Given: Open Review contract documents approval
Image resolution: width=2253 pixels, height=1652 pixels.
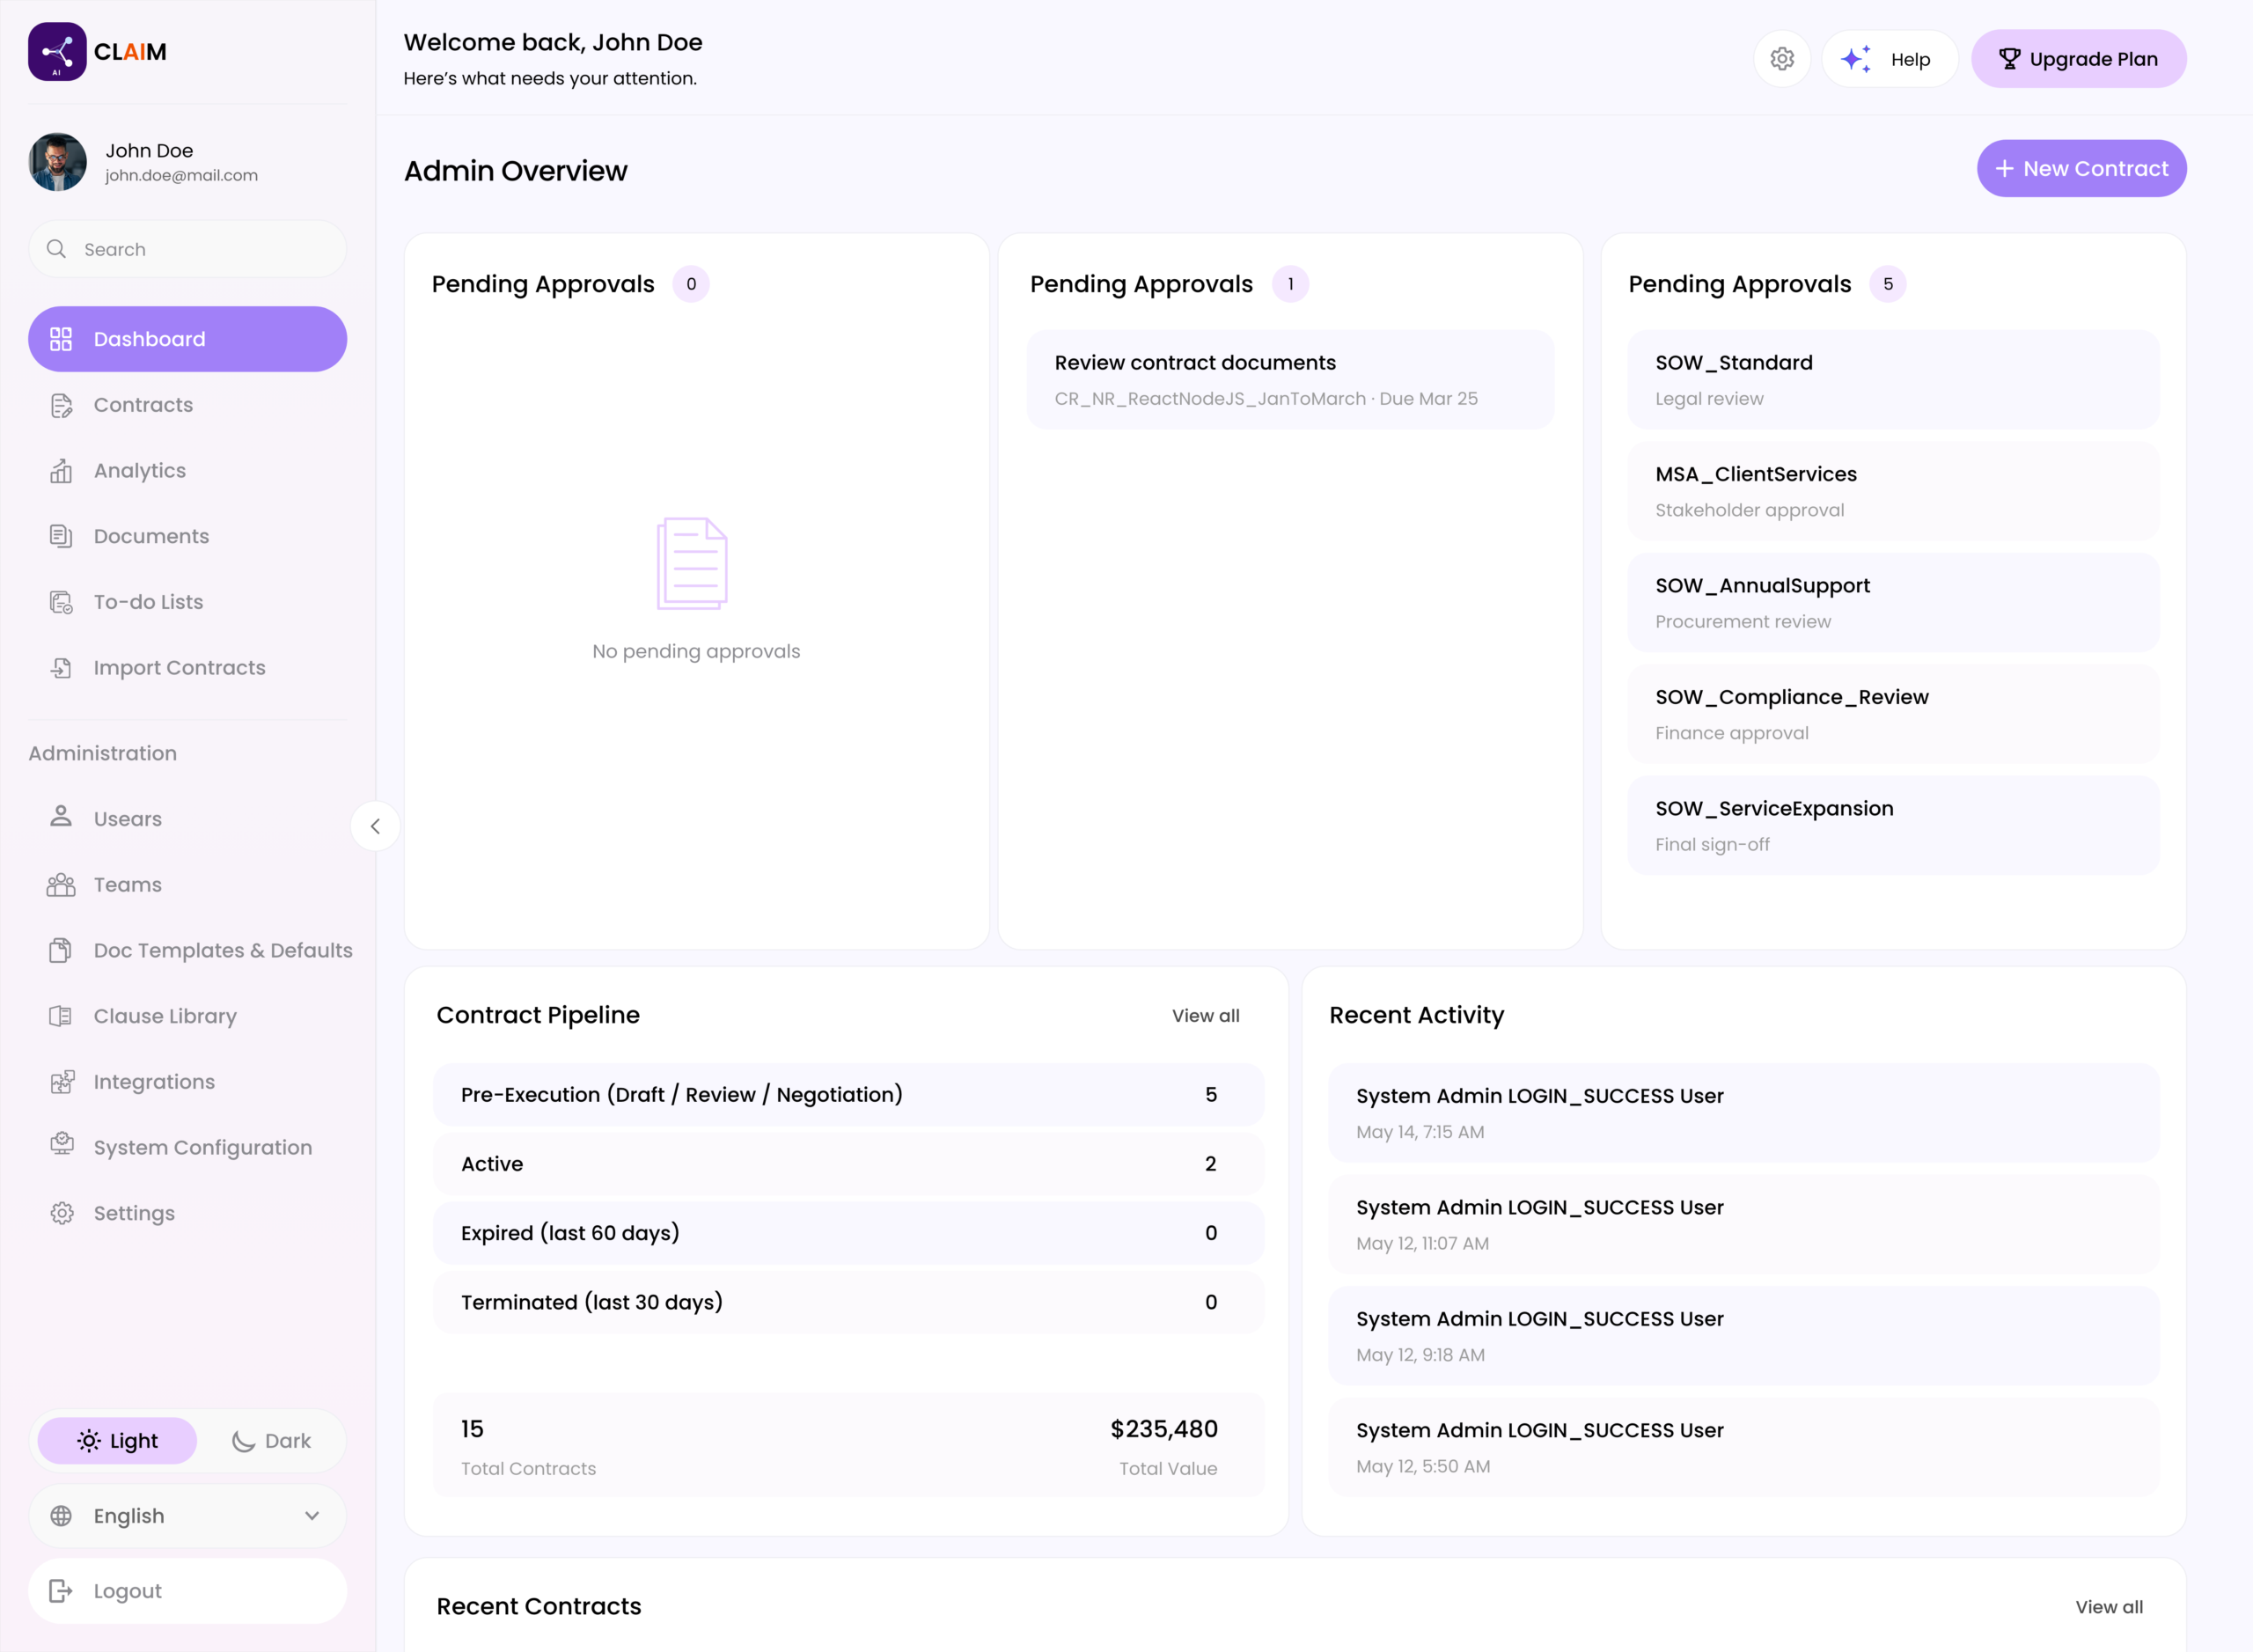Looking at the screenshot, I should [1290, 380].
